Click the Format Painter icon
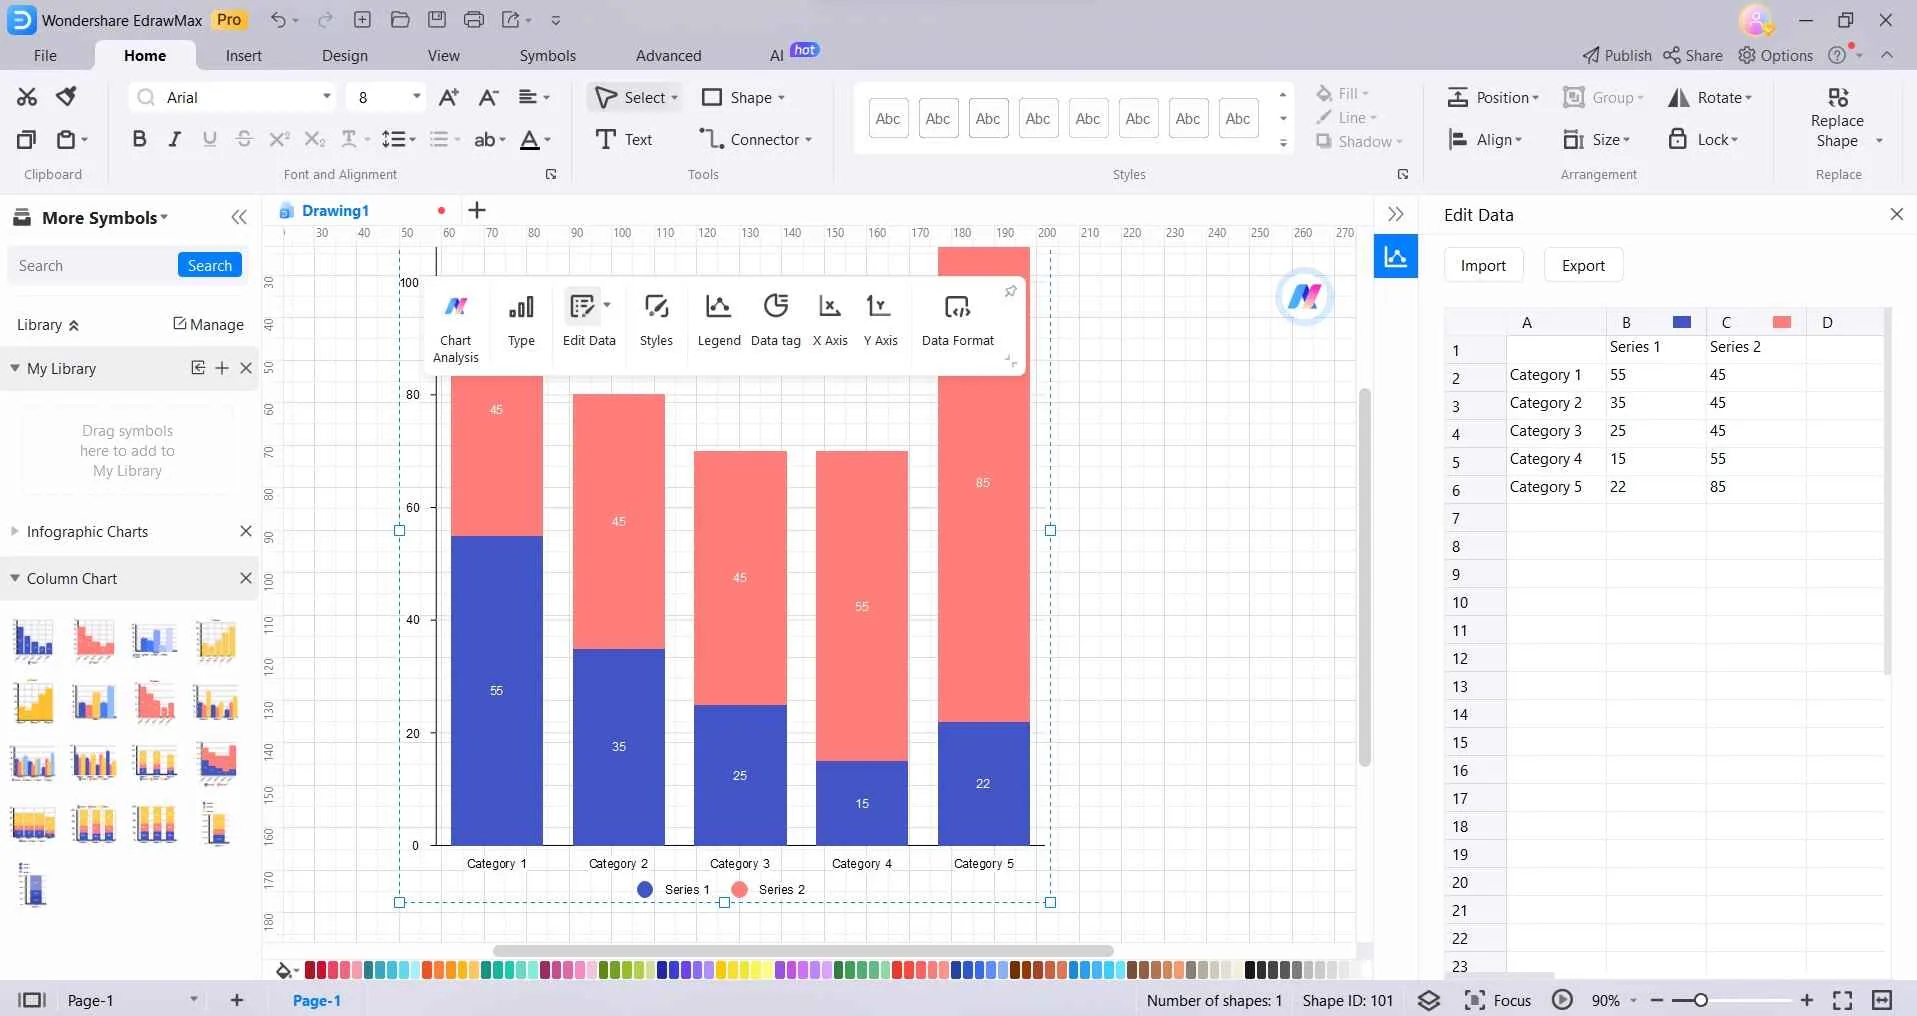The width and height of the screenshot is (1917, 1016). coord(67,97)
